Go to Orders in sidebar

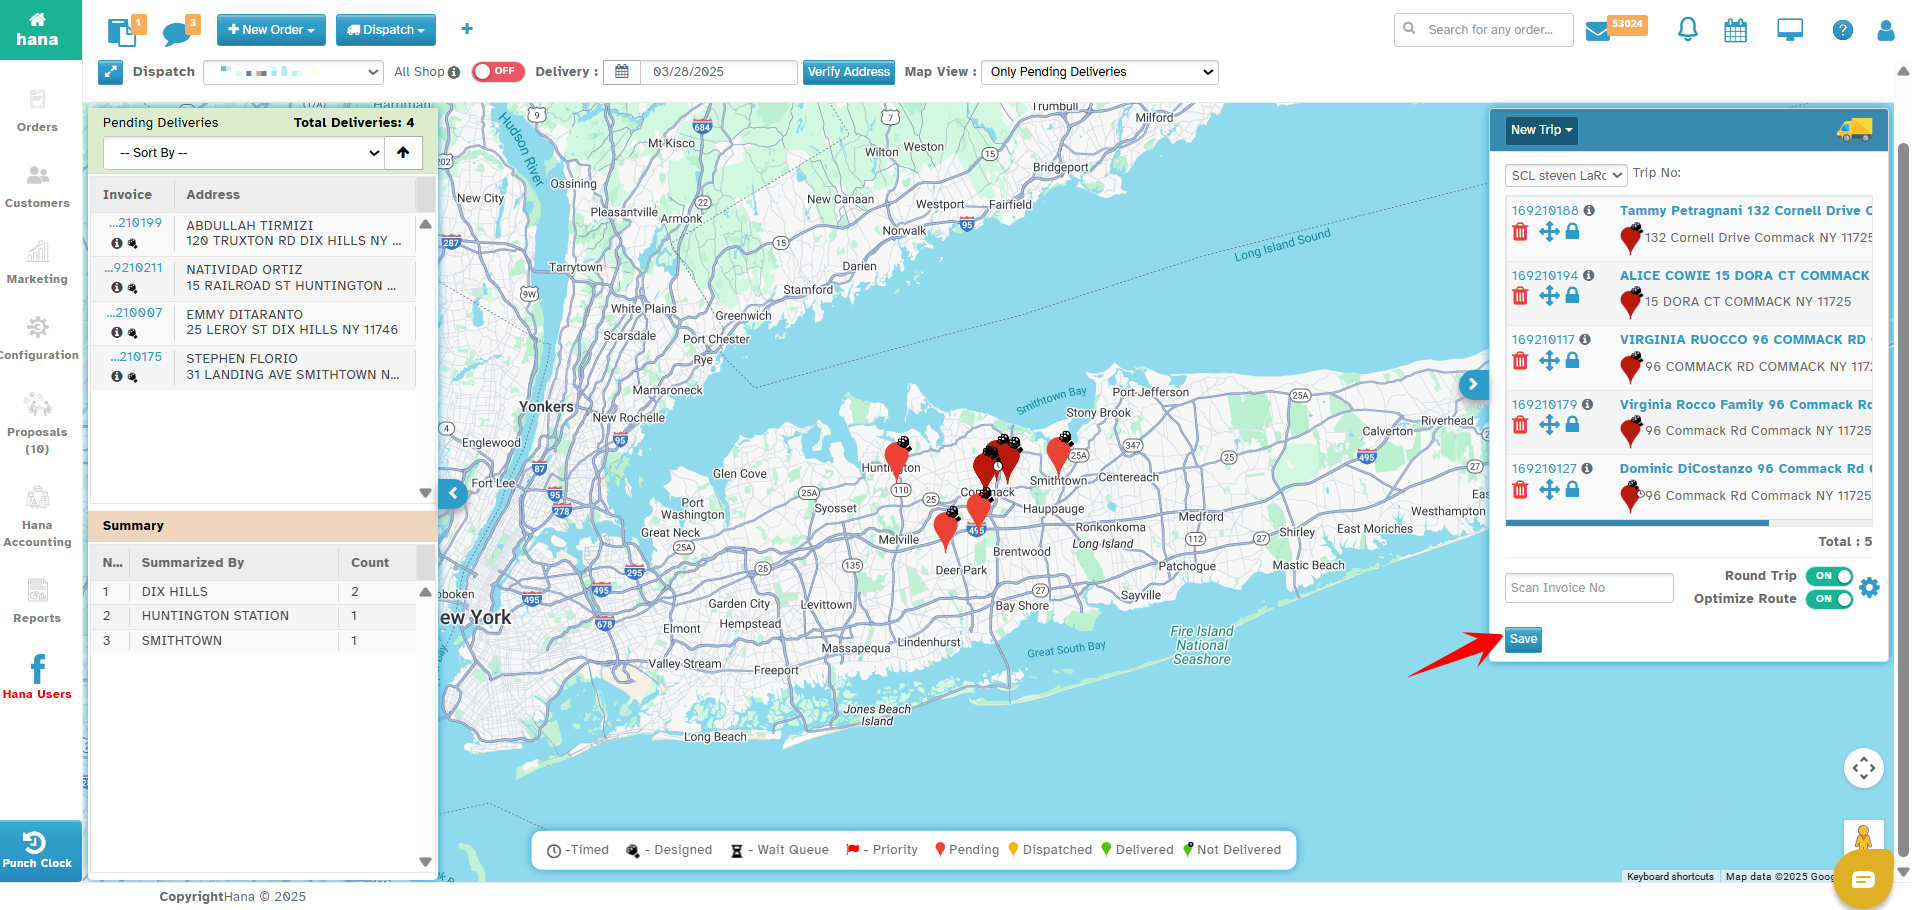(x=37, y=111)
